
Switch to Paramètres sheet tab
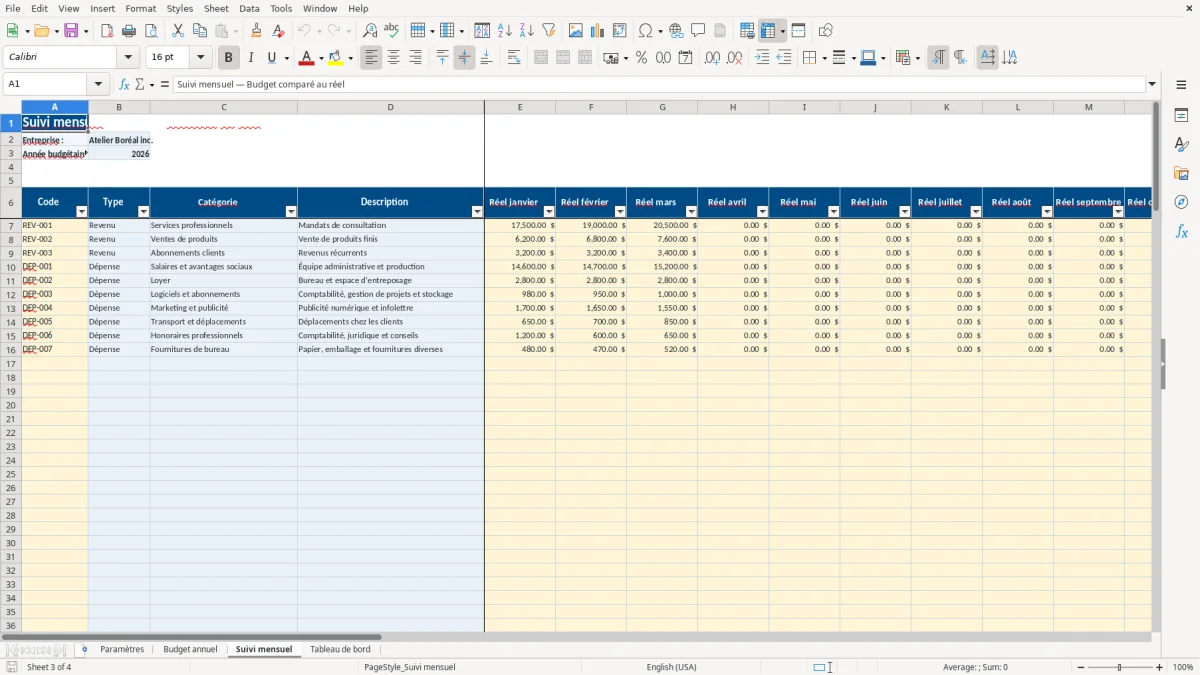(122, 649)
